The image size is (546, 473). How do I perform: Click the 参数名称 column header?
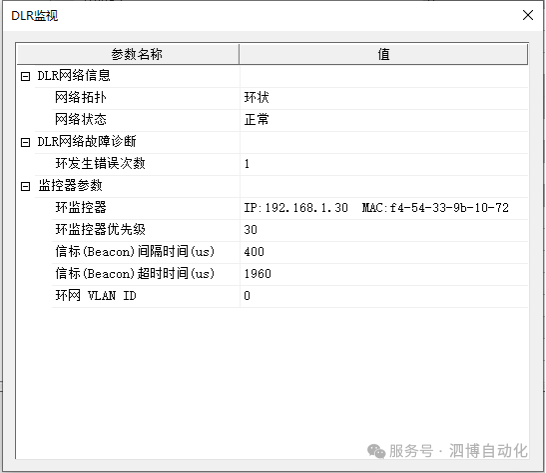point(128,54)
